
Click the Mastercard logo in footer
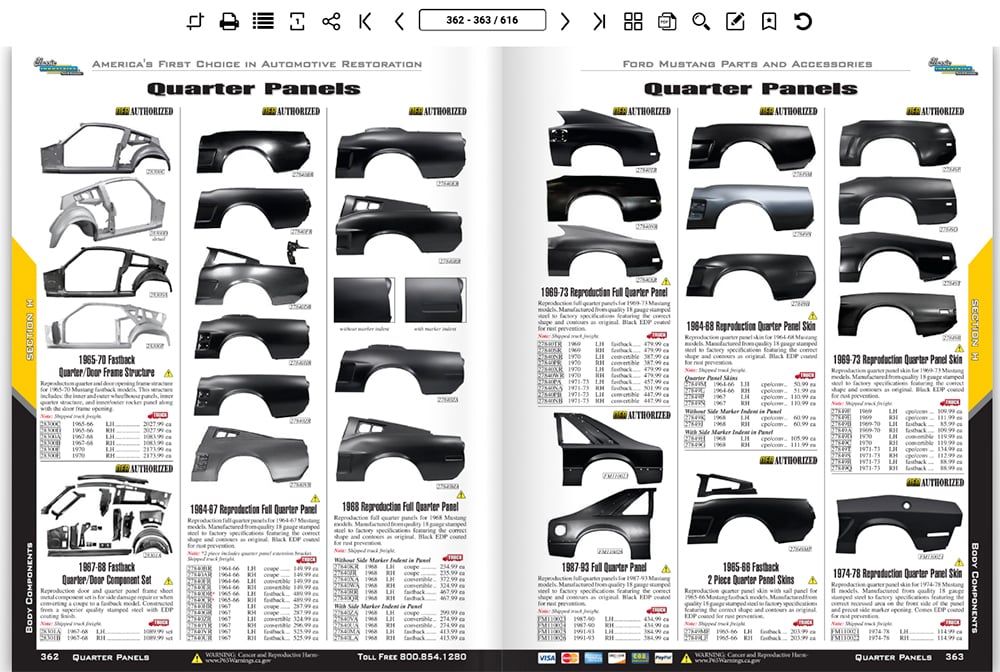tap(570, 657)
